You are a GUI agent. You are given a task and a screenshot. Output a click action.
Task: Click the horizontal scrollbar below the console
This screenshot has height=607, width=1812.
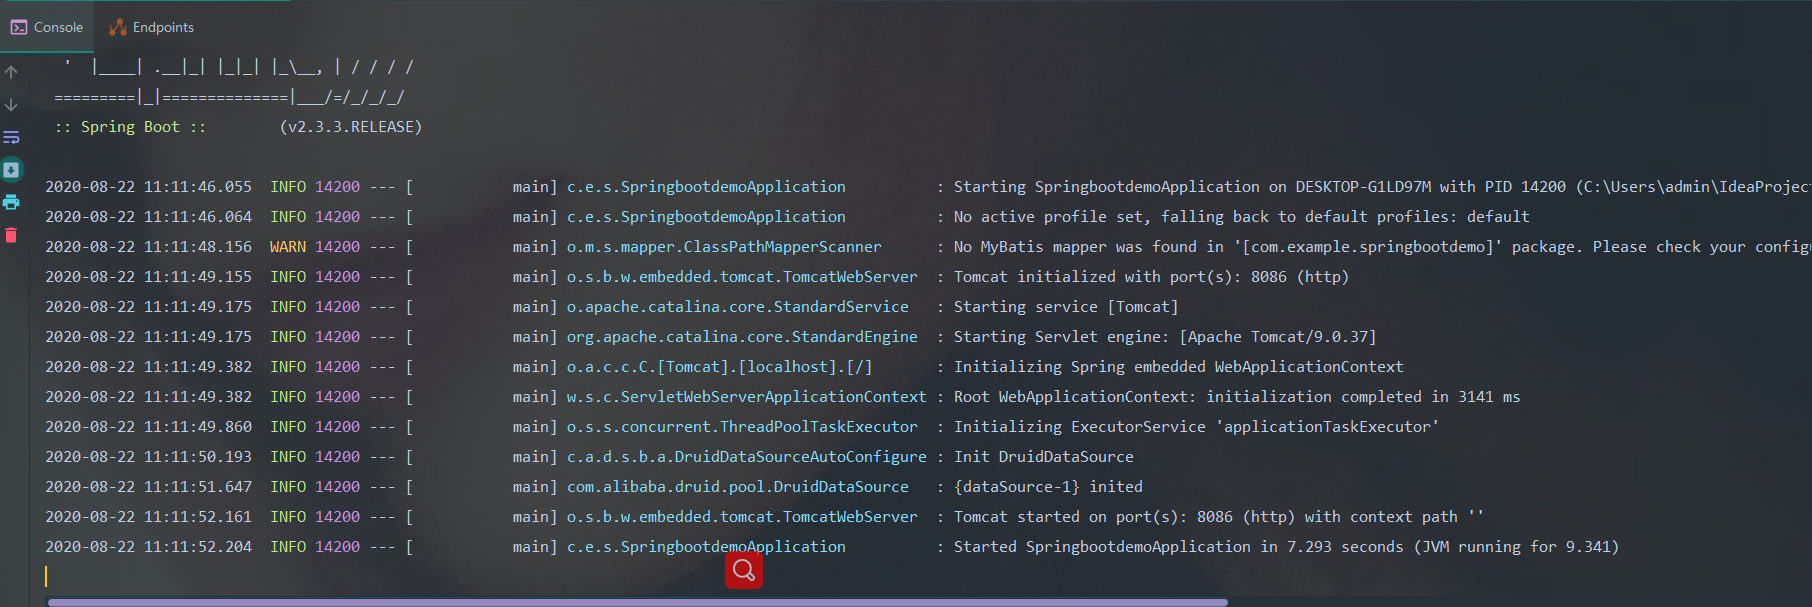637,602
